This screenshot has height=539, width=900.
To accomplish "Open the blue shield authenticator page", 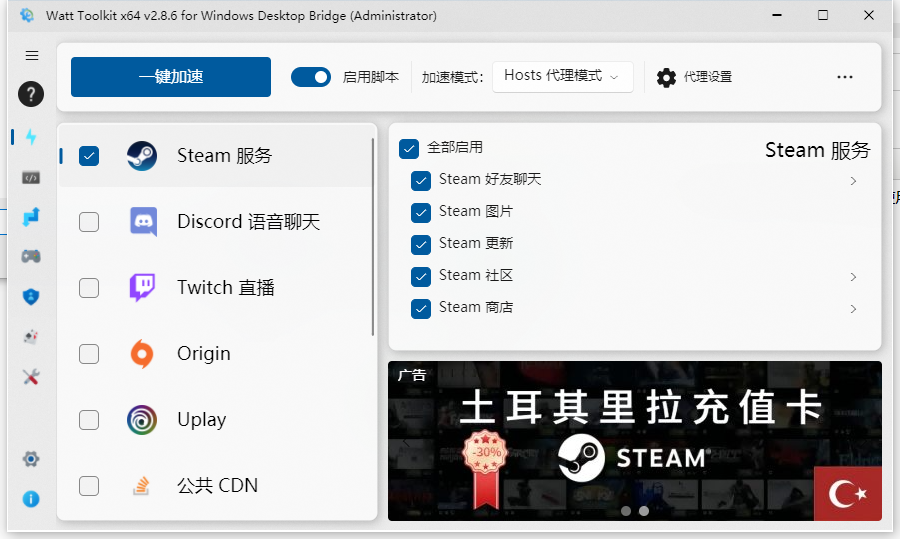I will pyautogui.click(x=31, y=296).
